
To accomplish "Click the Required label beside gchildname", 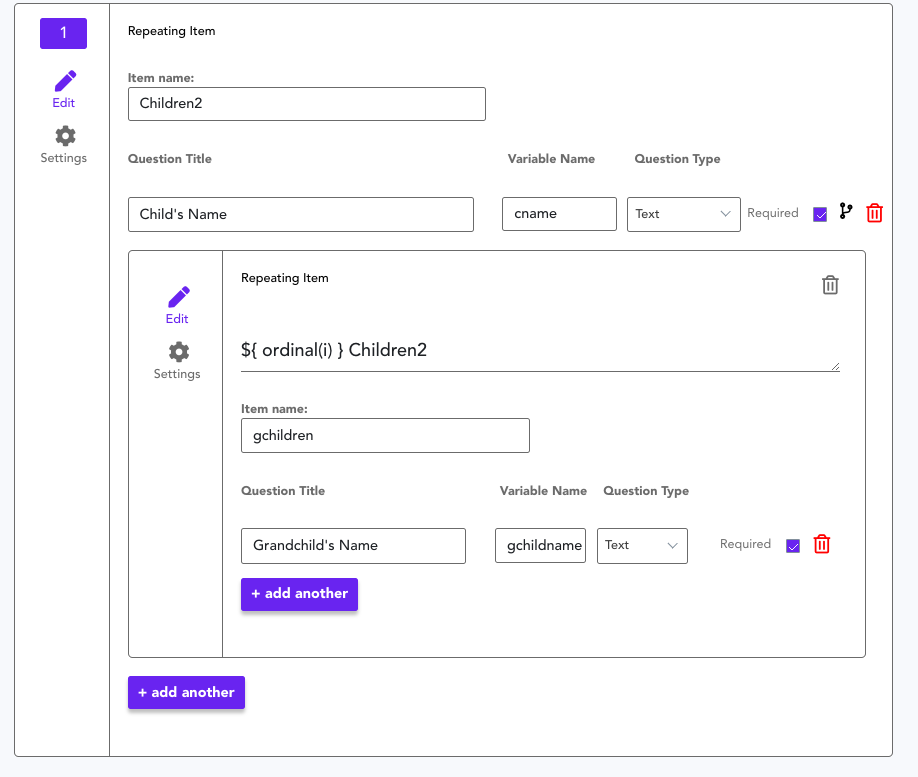I will pyautogui.click(x=745, y=544).
